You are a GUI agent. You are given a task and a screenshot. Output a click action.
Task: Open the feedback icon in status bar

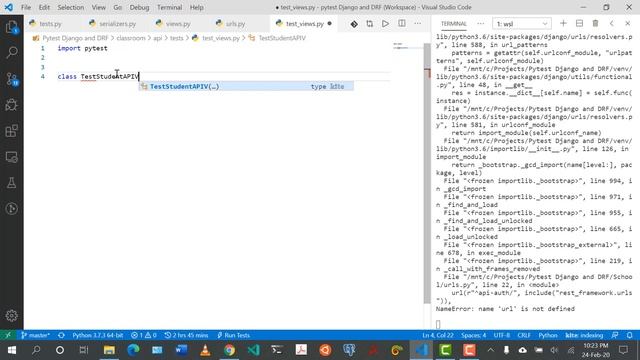coord(615,335)
